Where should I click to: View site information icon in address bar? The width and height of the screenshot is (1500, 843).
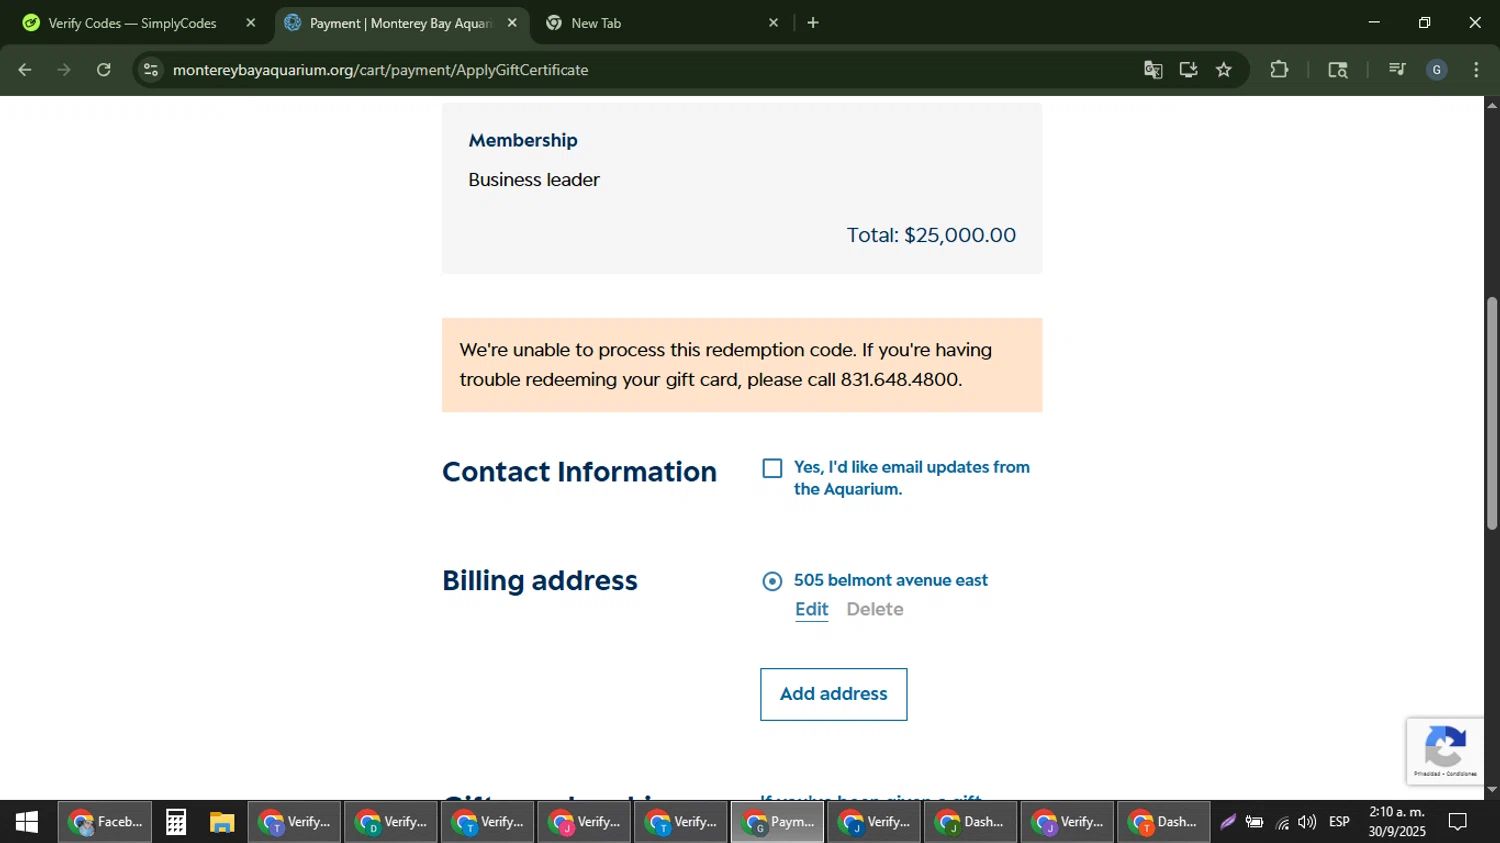(x=151, y=70)
